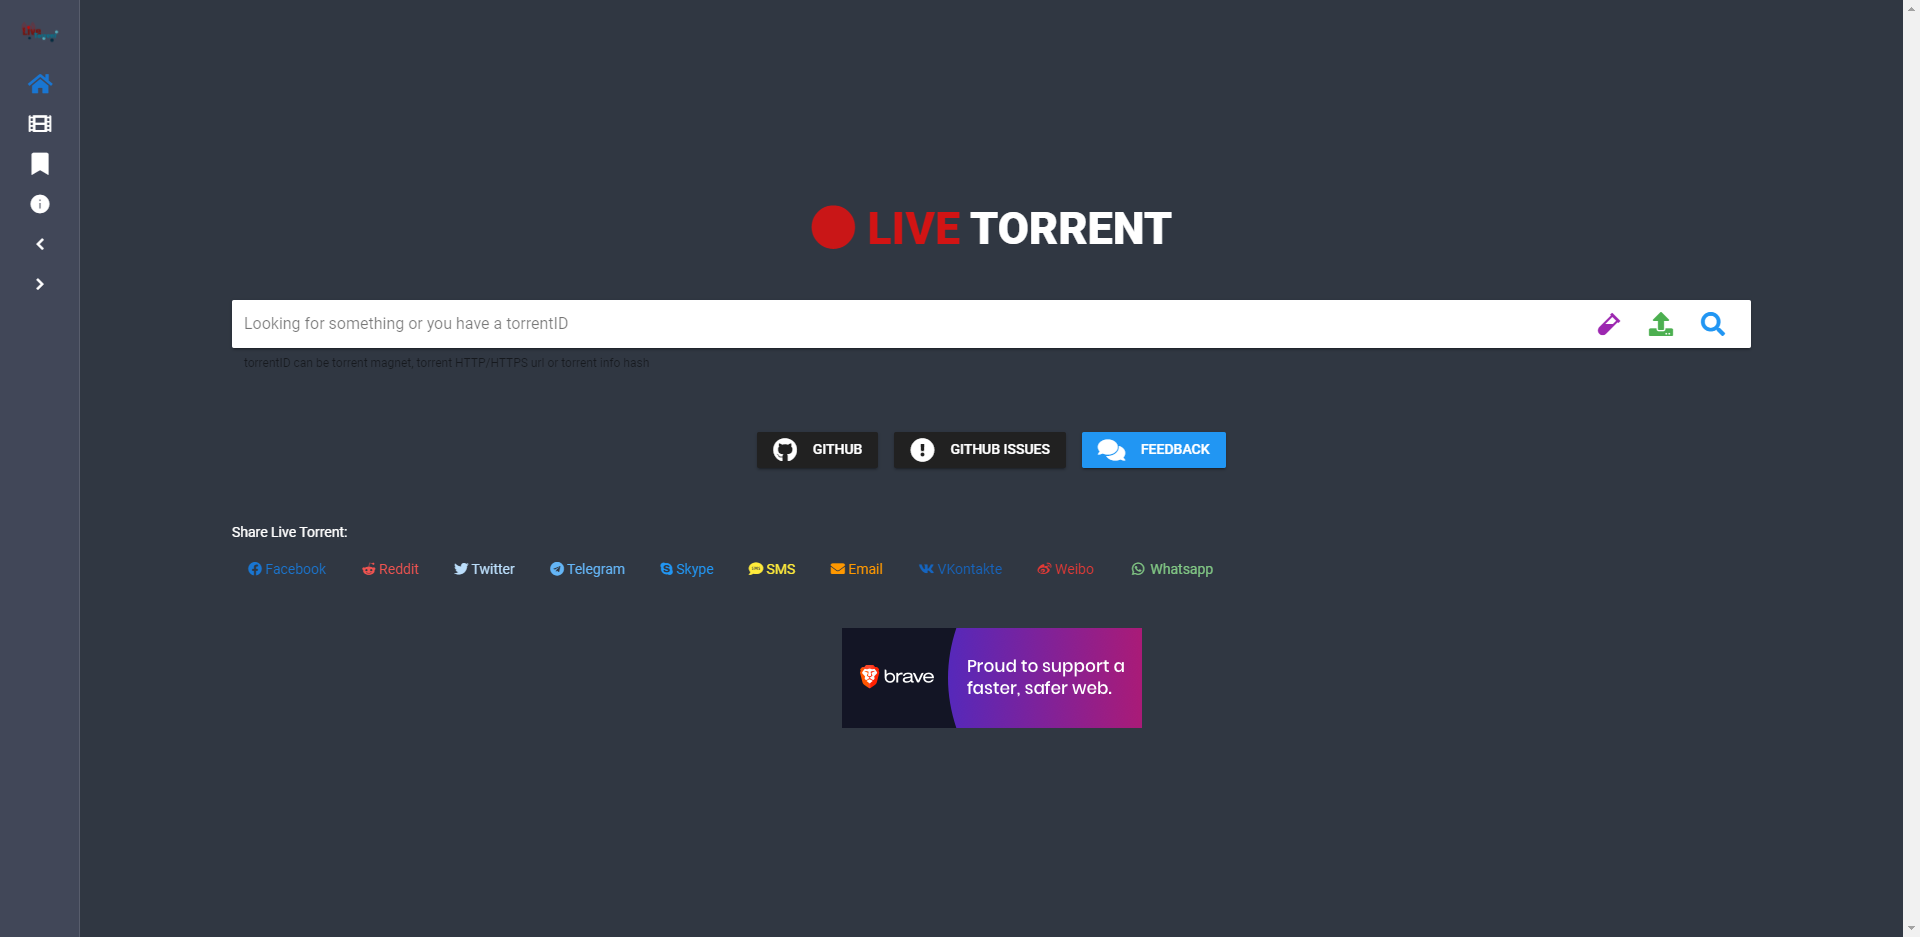Focus the torrentID search input field
The height and width of the screenshot is (937, 1920).
pos(910,324)
